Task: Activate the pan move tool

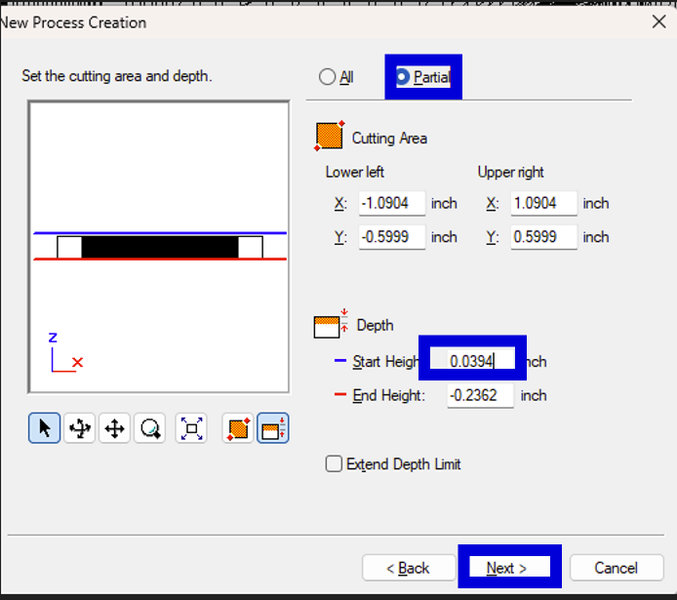Action: click(x=114, y=428)
